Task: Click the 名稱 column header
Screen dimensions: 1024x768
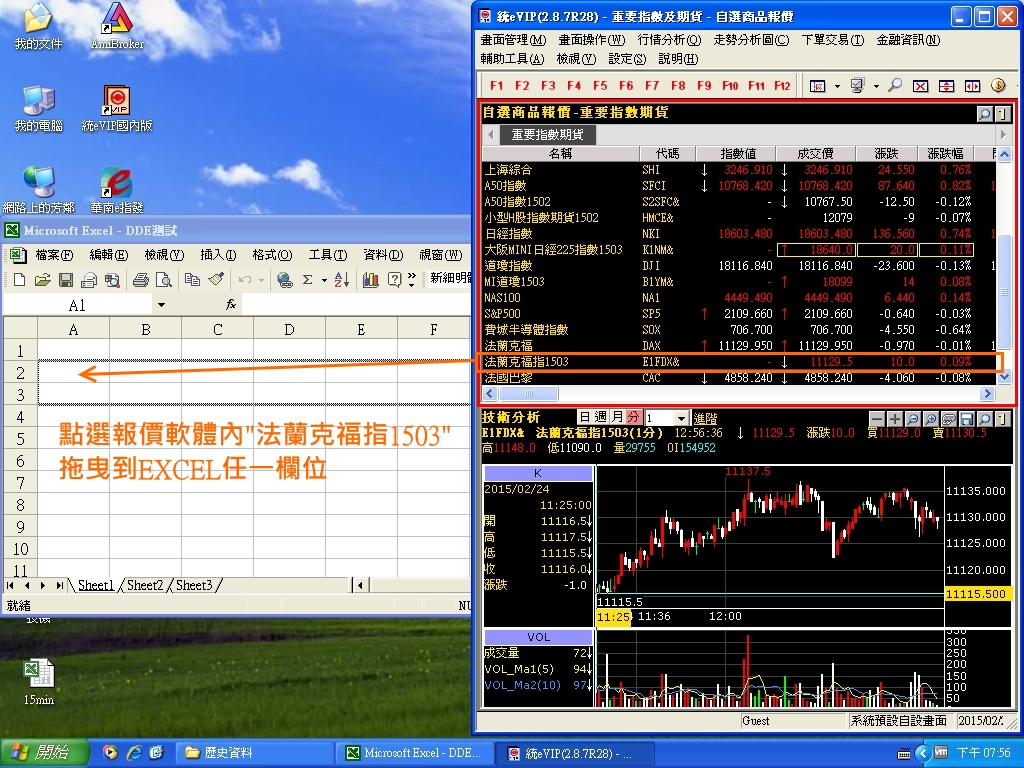Action: click(560, 153)
